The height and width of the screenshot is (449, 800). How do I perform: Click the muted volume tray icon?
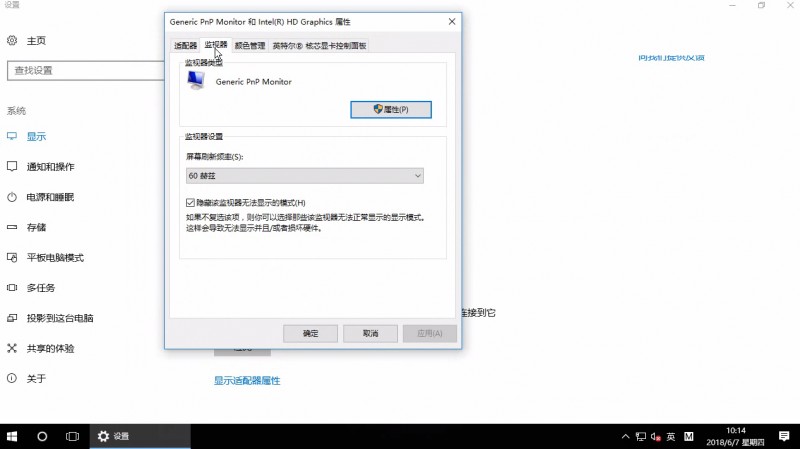tap(656, 437)
